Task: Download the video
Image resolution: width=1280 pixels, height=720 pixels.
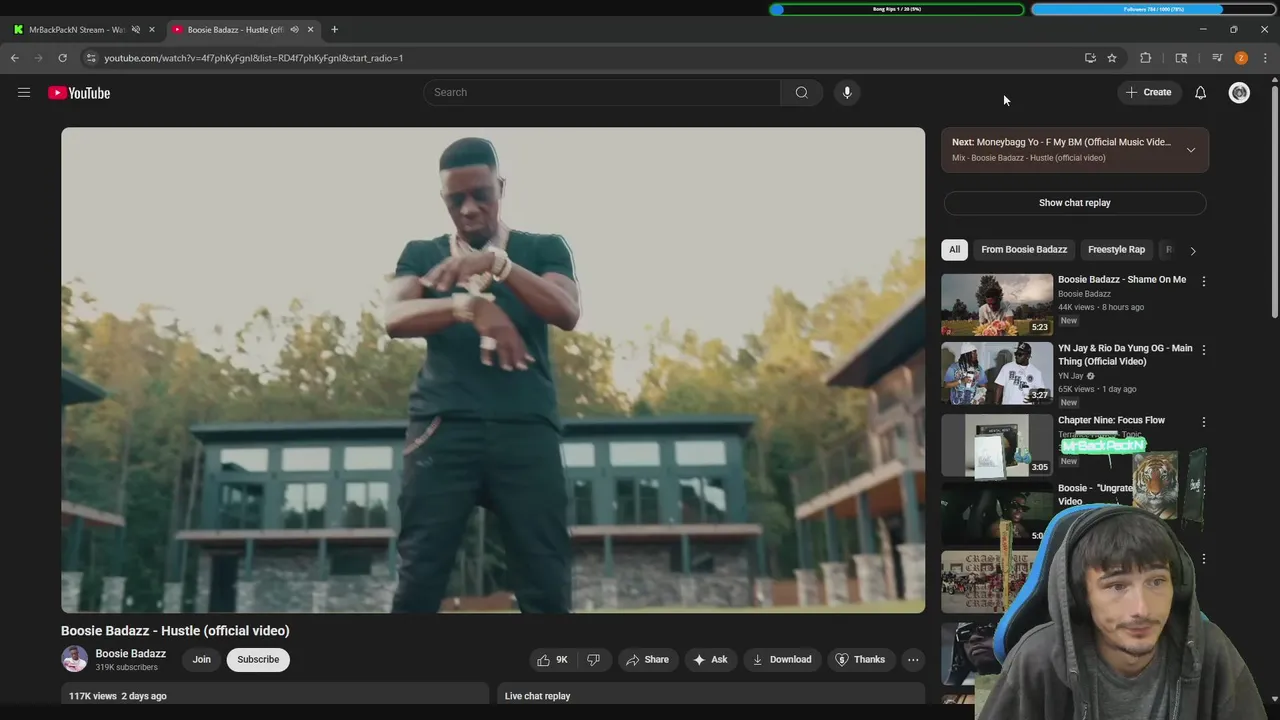Action: pyautogui.click(x=782, y=659)
